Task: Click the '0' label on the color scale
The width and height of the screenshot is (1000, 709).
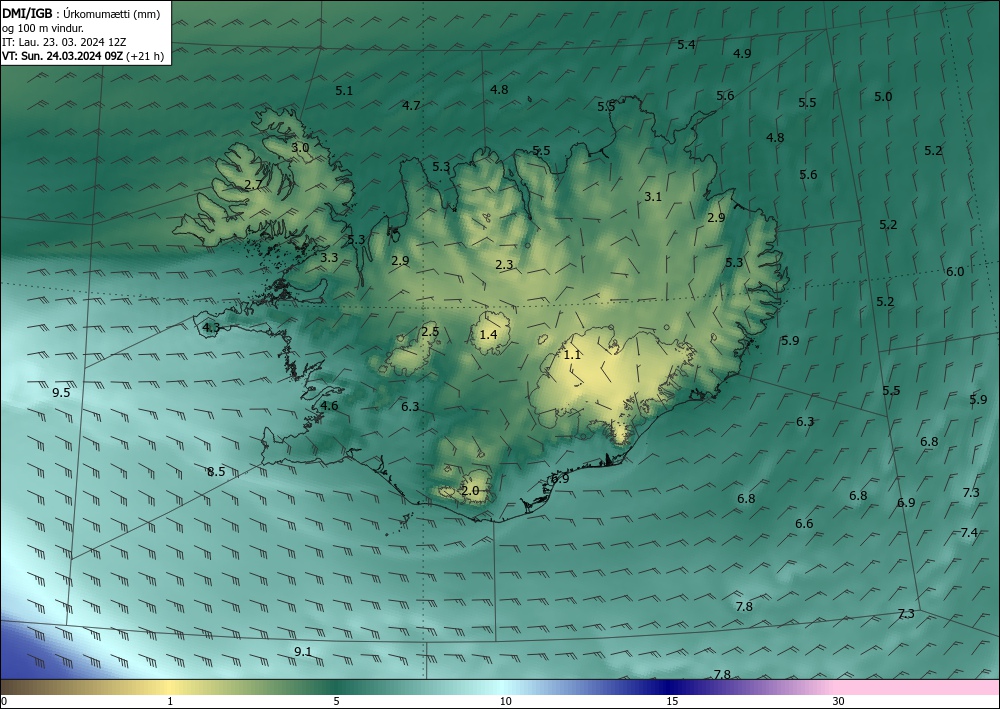Action: click(x=4, y=702)
